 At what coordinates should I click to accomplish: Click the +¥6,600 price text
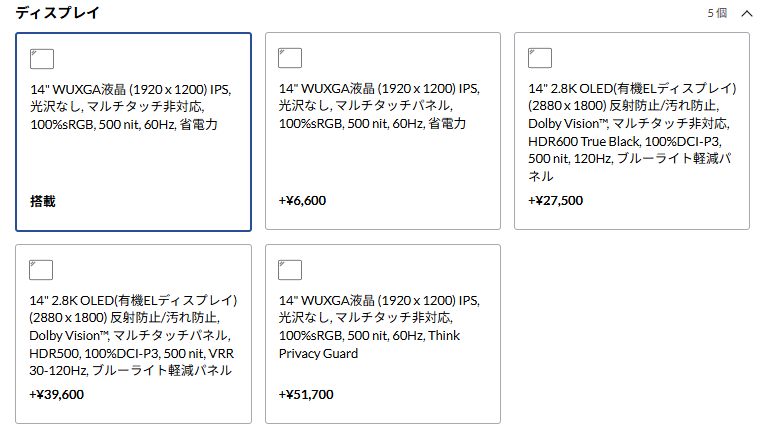[x=302, y=201]
